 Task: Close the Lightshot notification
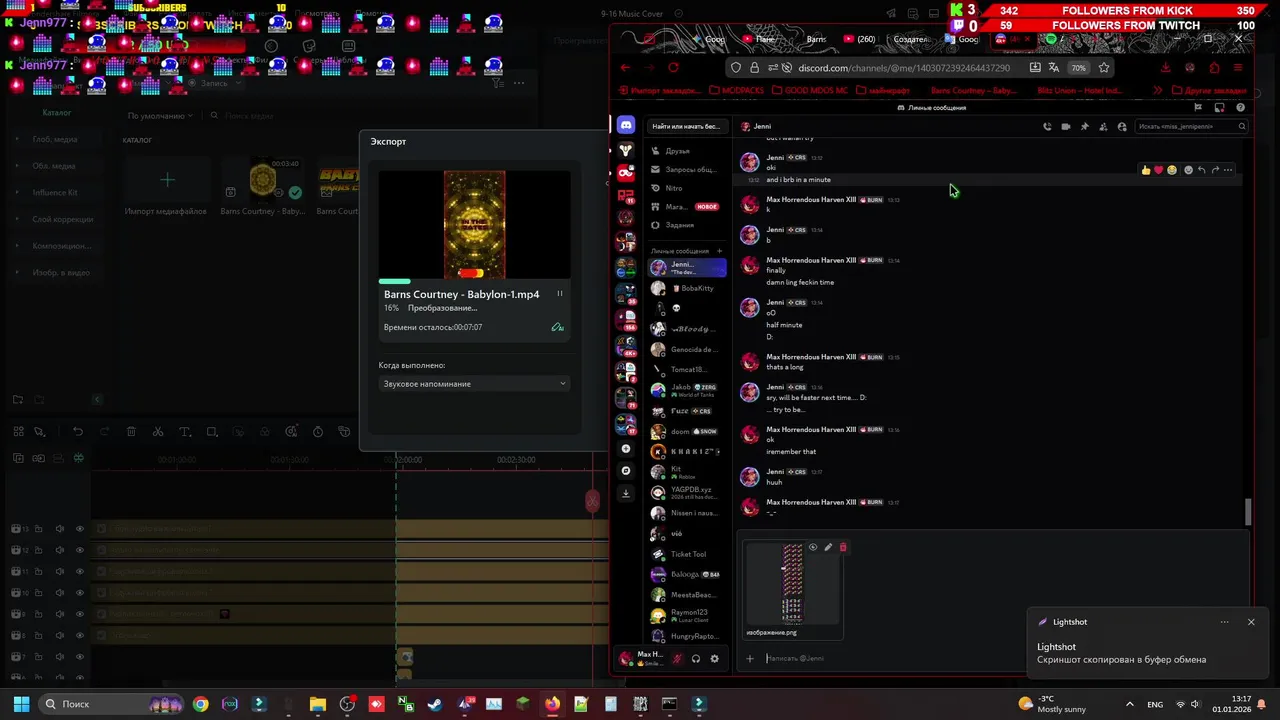[x=1251, y=622]
